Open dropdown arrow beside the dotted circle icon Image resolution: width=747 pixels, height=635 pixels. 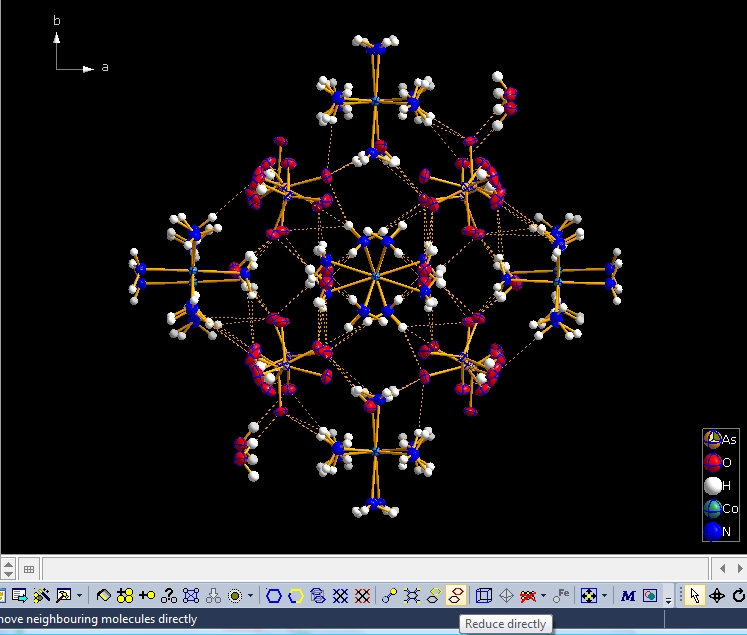coord(251,596)
